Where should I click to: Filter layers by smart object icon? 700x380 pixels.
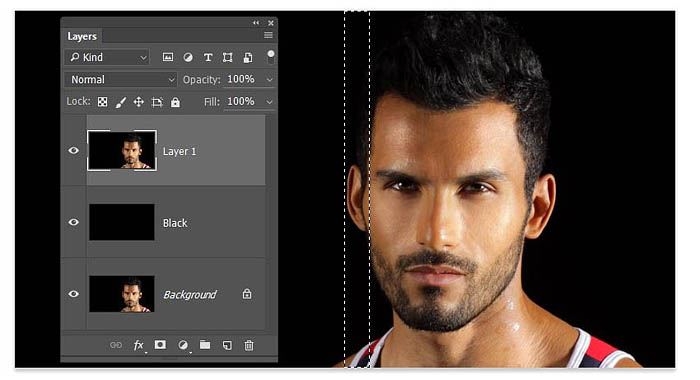pos(248,57)
